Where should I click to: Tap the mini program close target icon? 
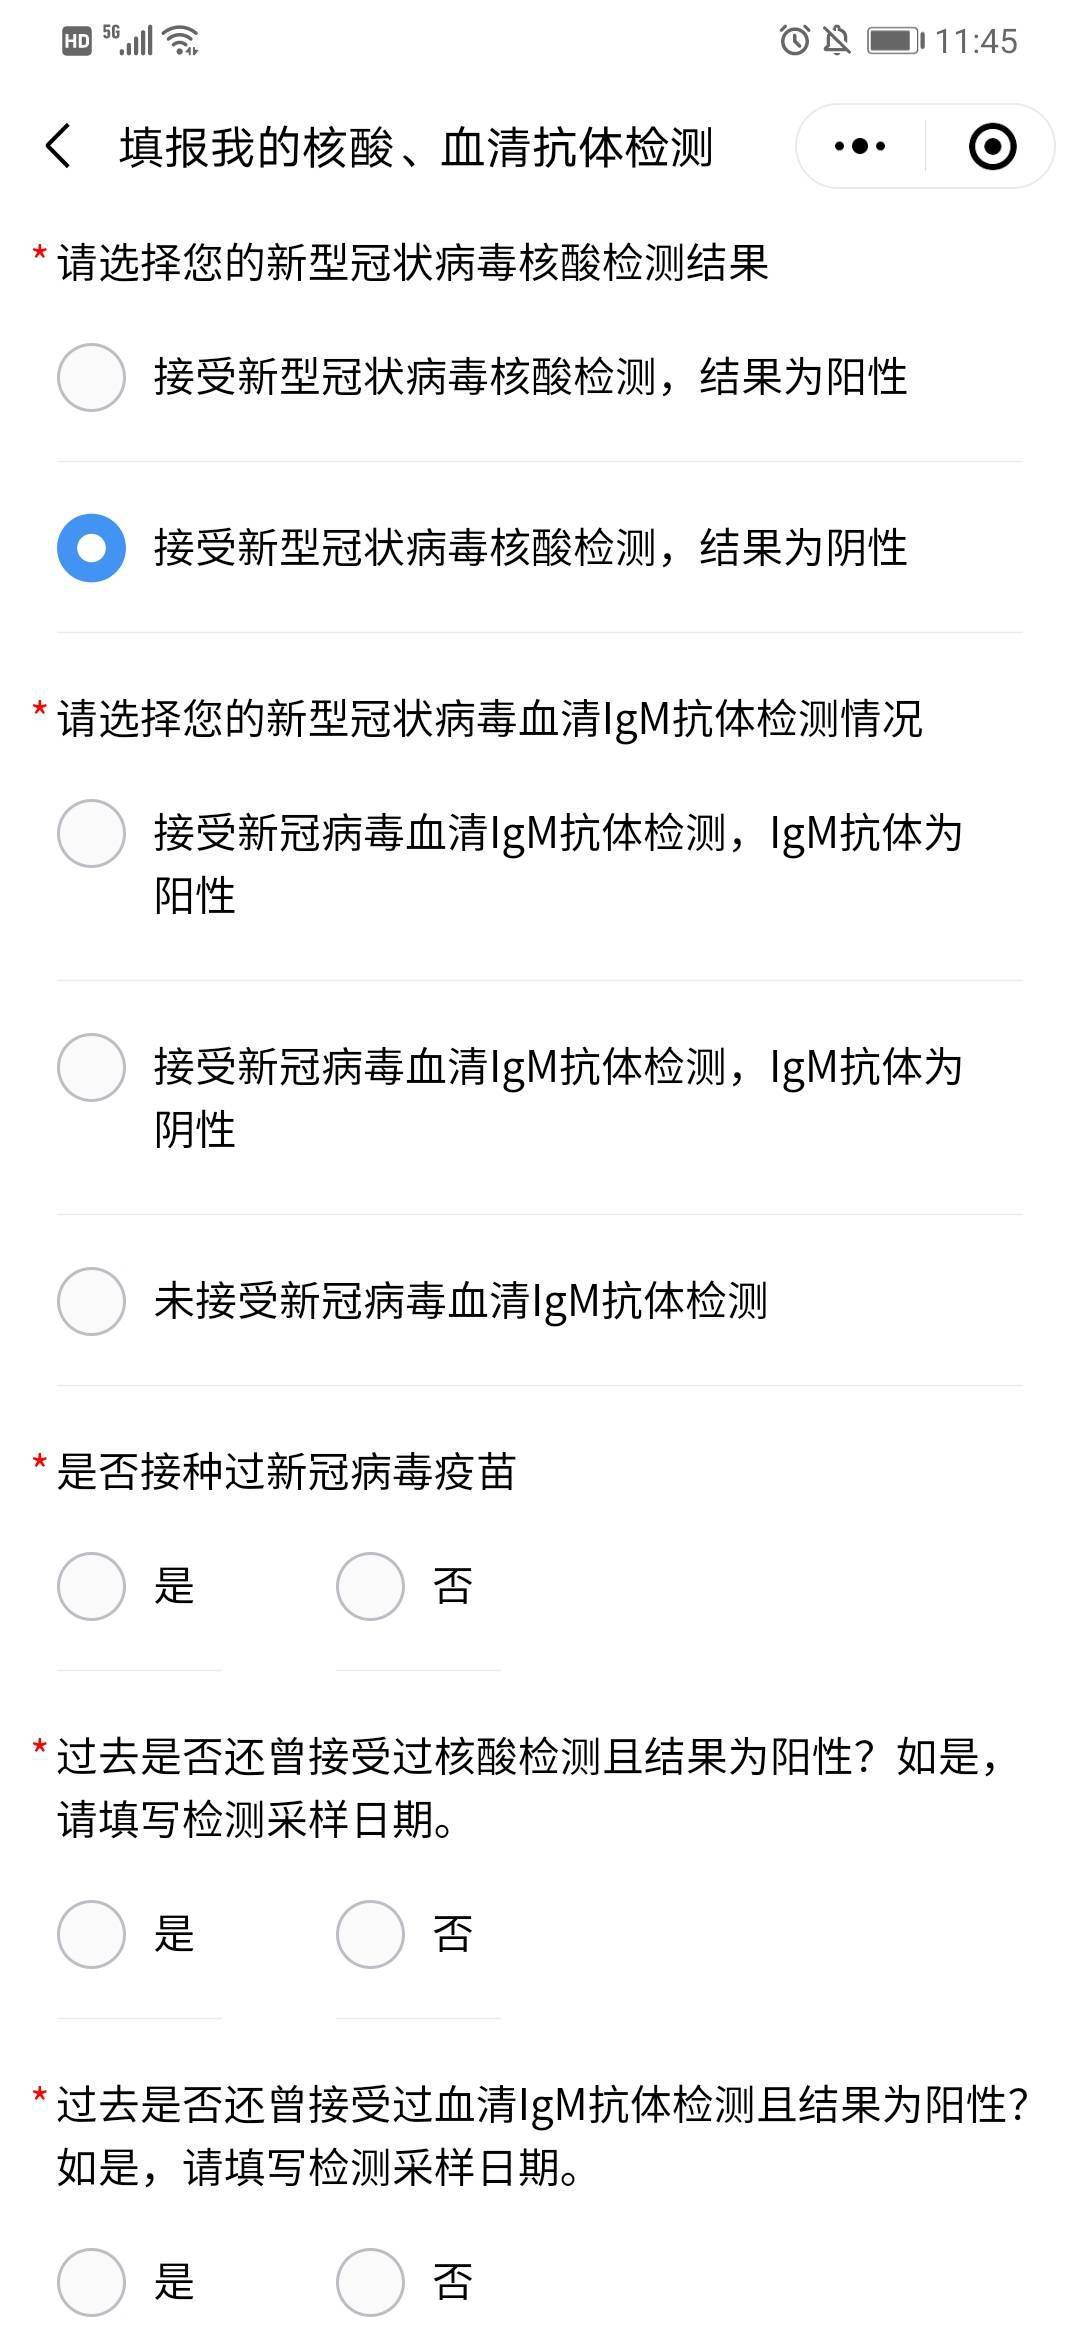(992, 147)
